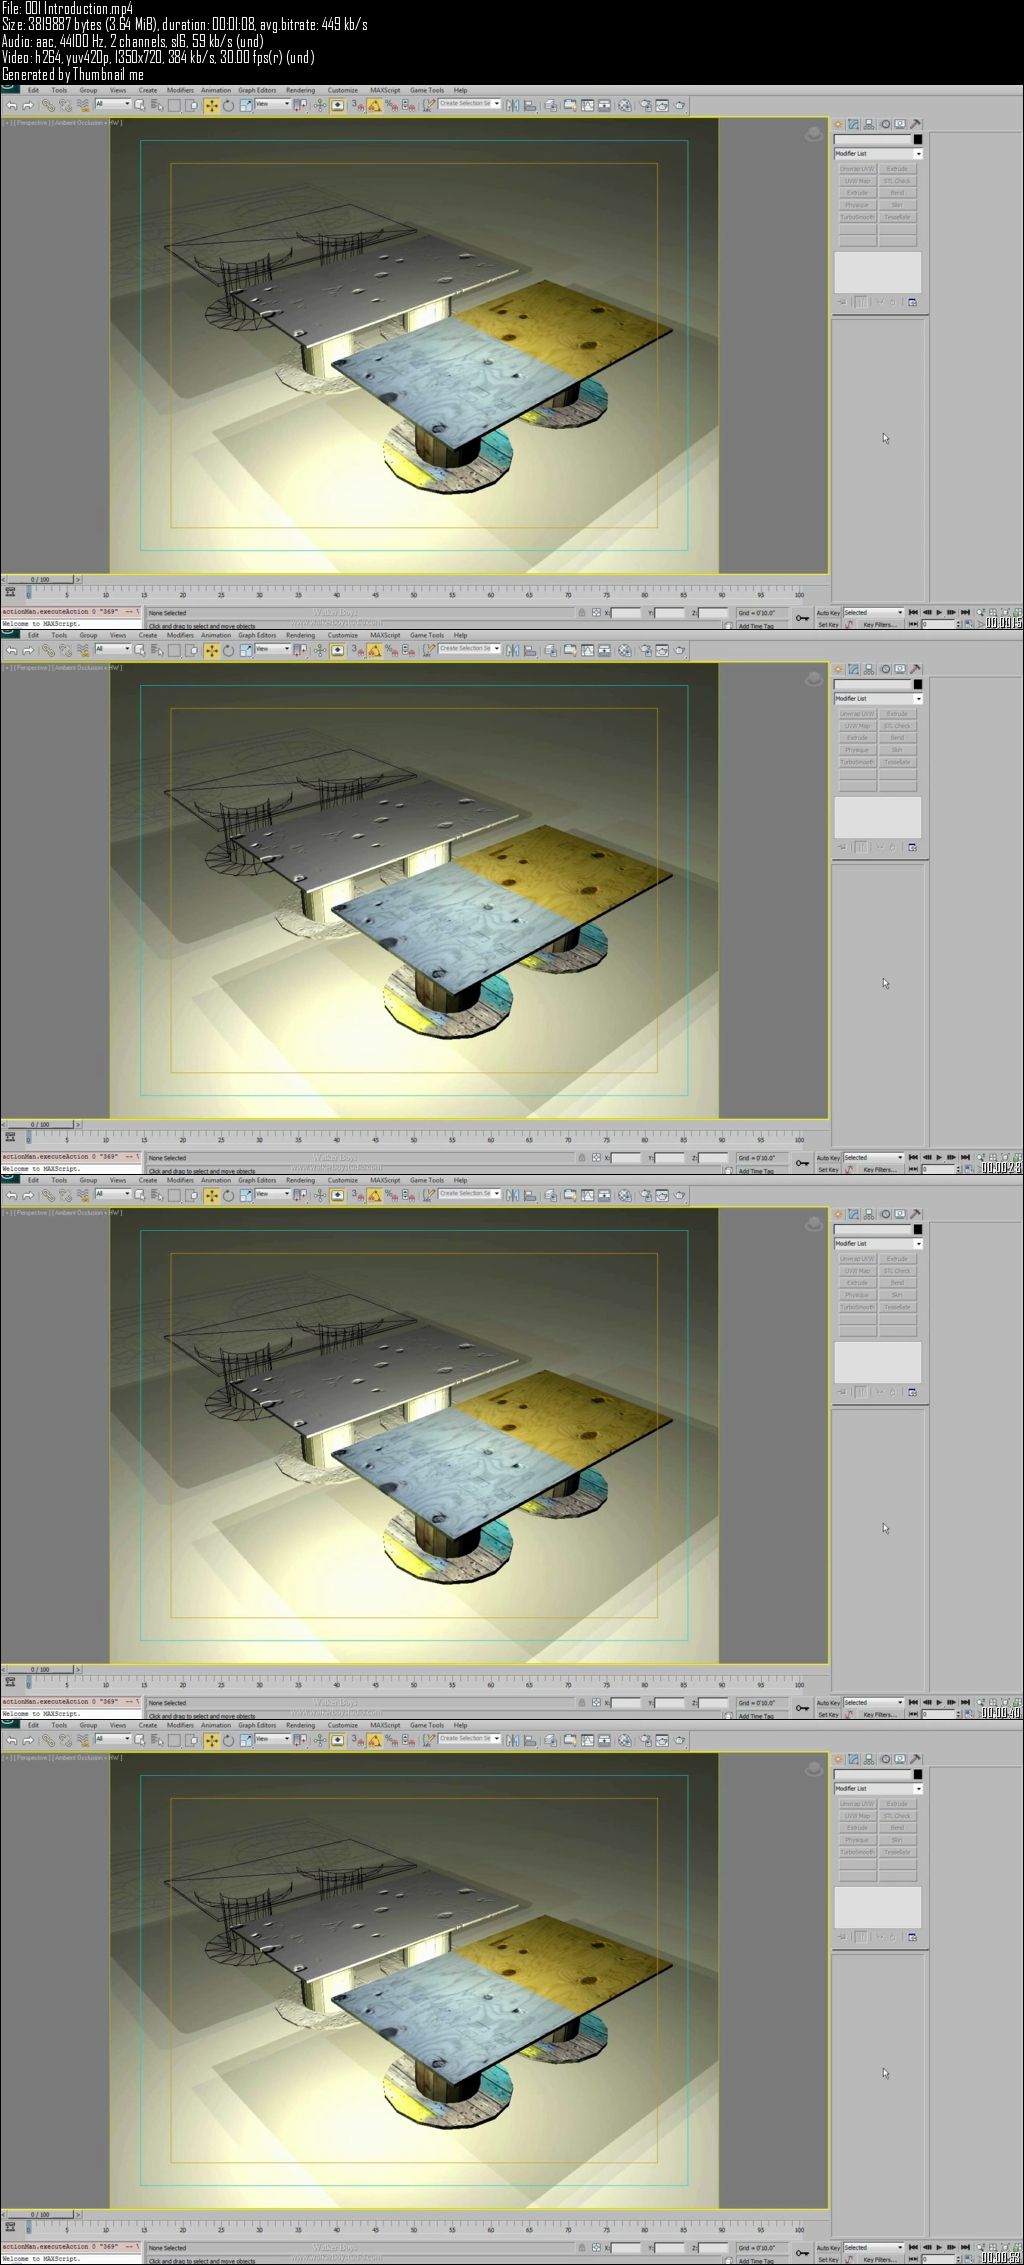Open the Display panel icon in 00:00:15 frame

tap(900, 124)
